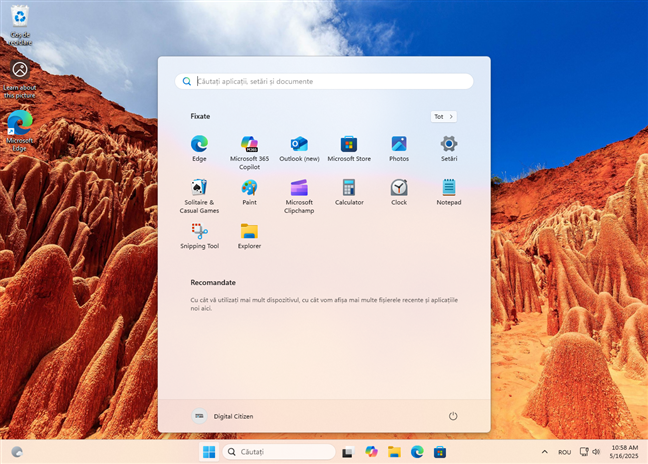Open Notepad from pinned apps

pyautogui.click(x=449, y=192)
